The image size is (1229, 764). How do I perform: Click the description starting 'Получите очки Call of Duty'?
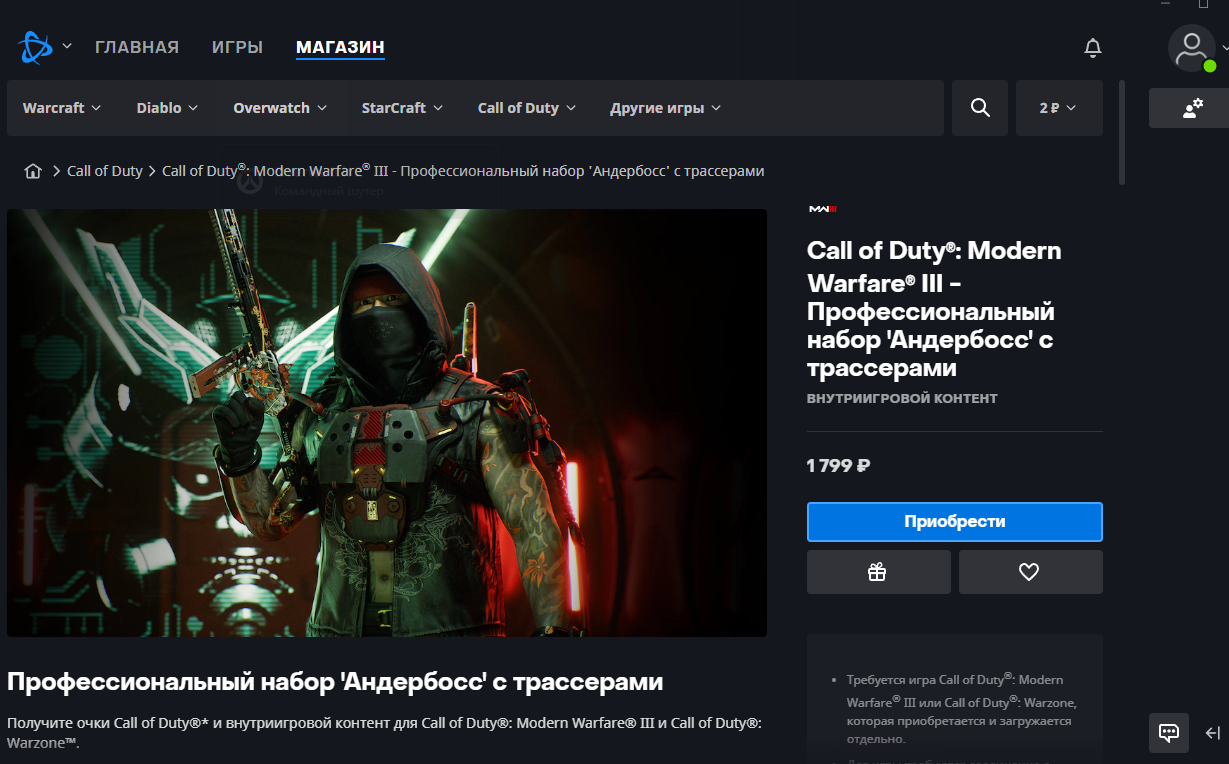(384, 733)
